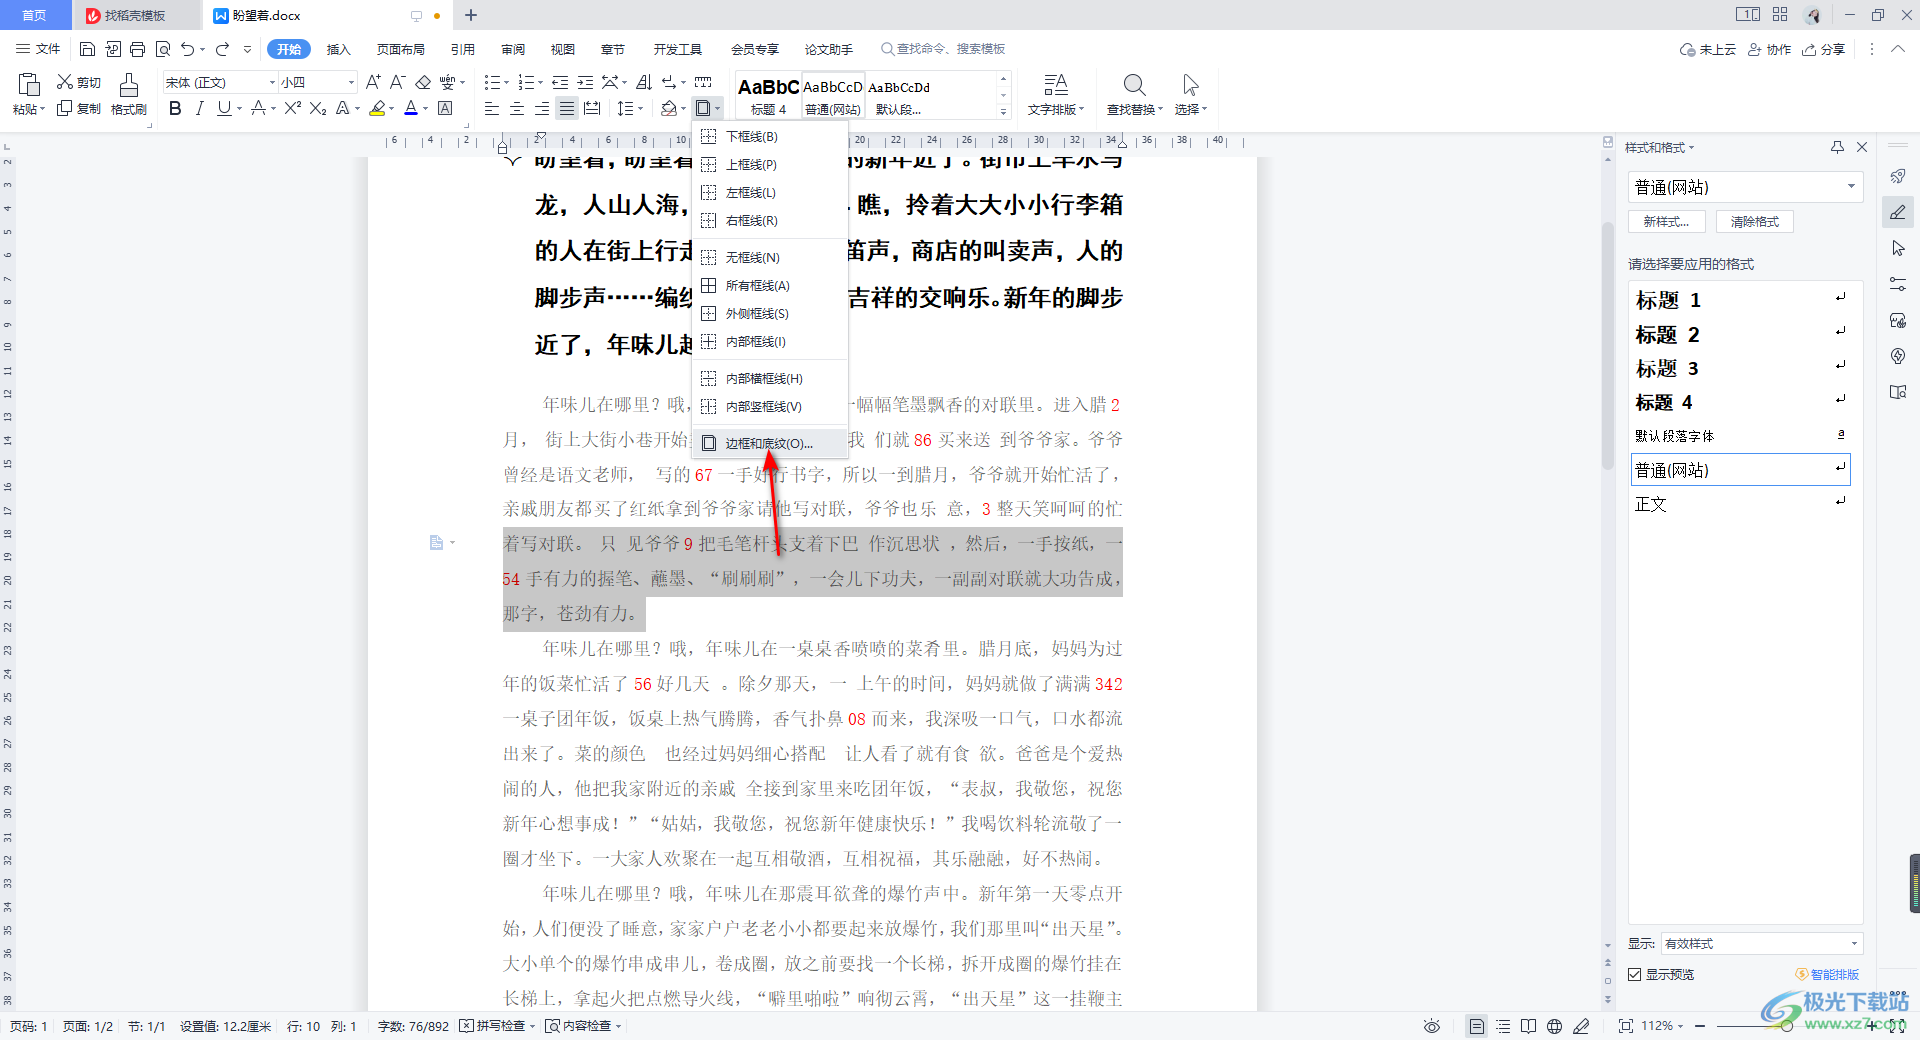Toggle italic formatting
This screenshot has height=1040, width=1920.
click(199, 108)
